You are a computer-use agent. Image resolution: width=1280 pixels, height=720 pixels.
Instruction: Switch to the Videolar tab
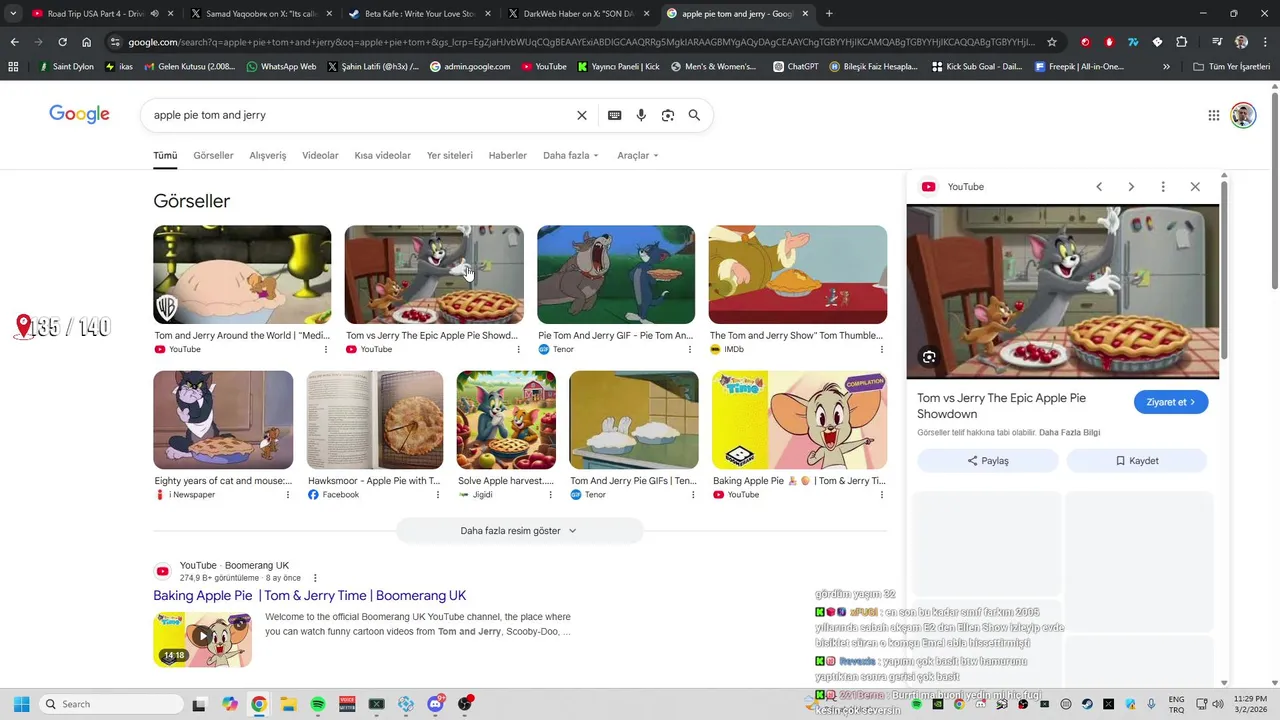coord(320,155)
